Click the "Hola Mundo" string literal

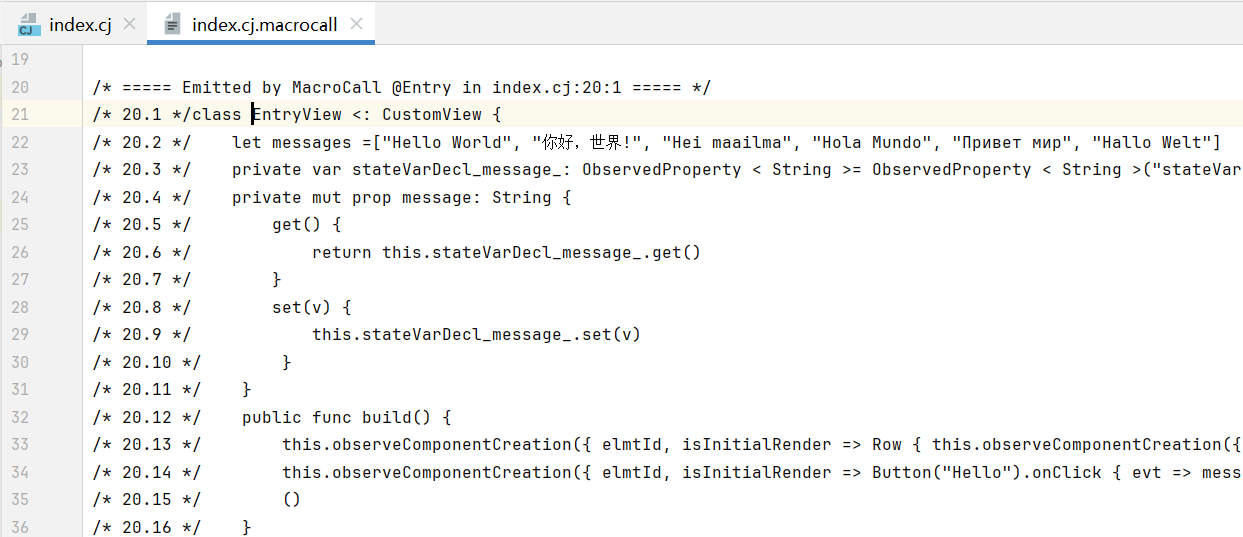872,142
